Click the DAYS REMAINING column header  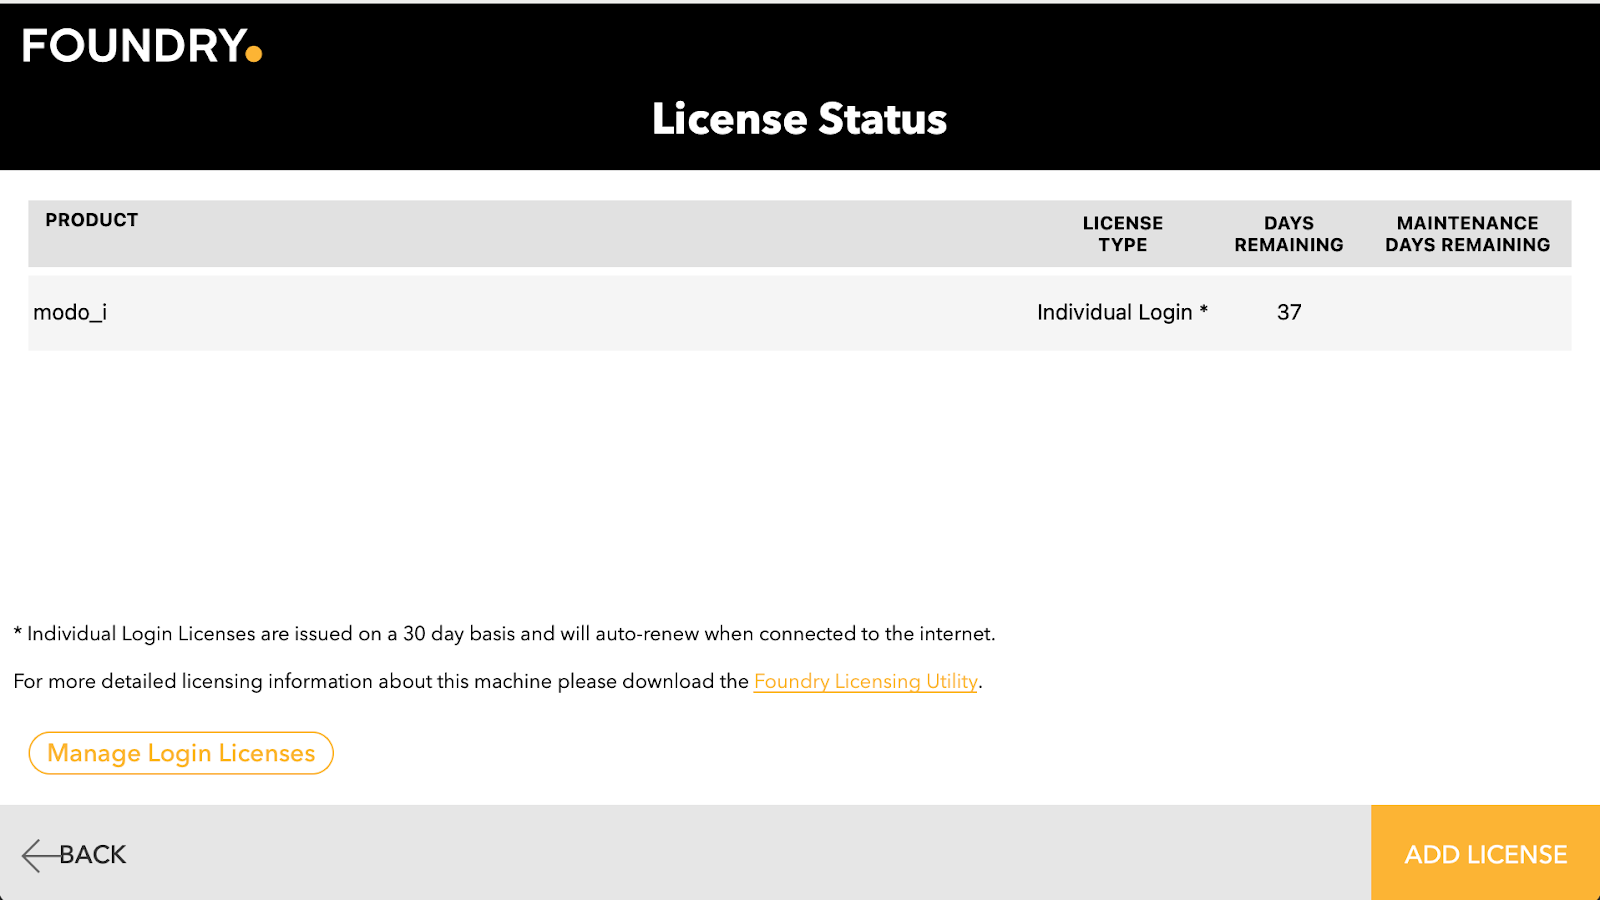1288,234
